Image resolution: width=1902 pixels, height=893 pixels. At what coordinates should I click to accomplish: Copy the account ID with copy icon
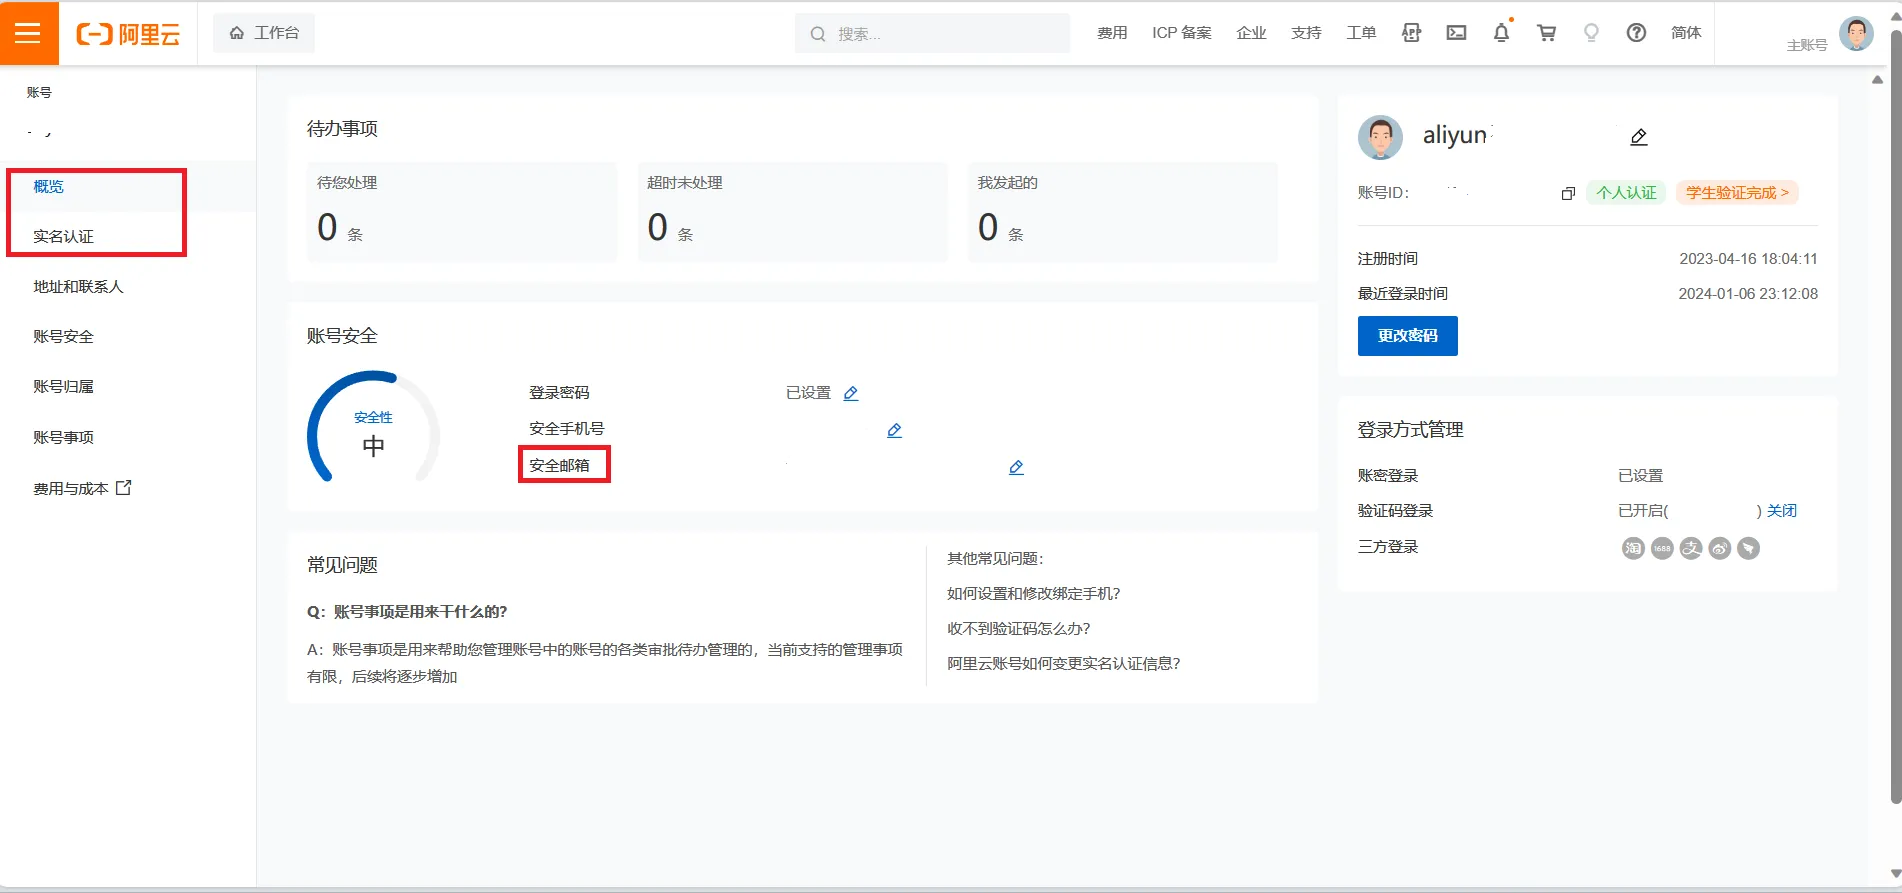click(x=1568, y=194)
